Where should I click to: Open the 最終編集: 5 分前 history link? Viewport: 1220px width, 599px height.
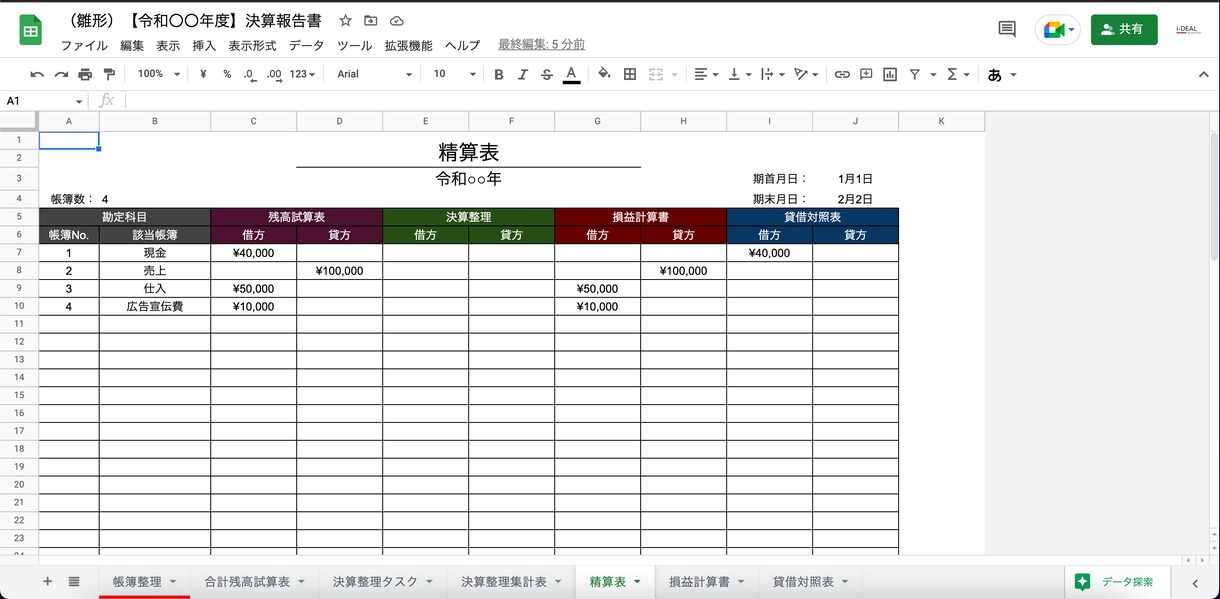541,45
